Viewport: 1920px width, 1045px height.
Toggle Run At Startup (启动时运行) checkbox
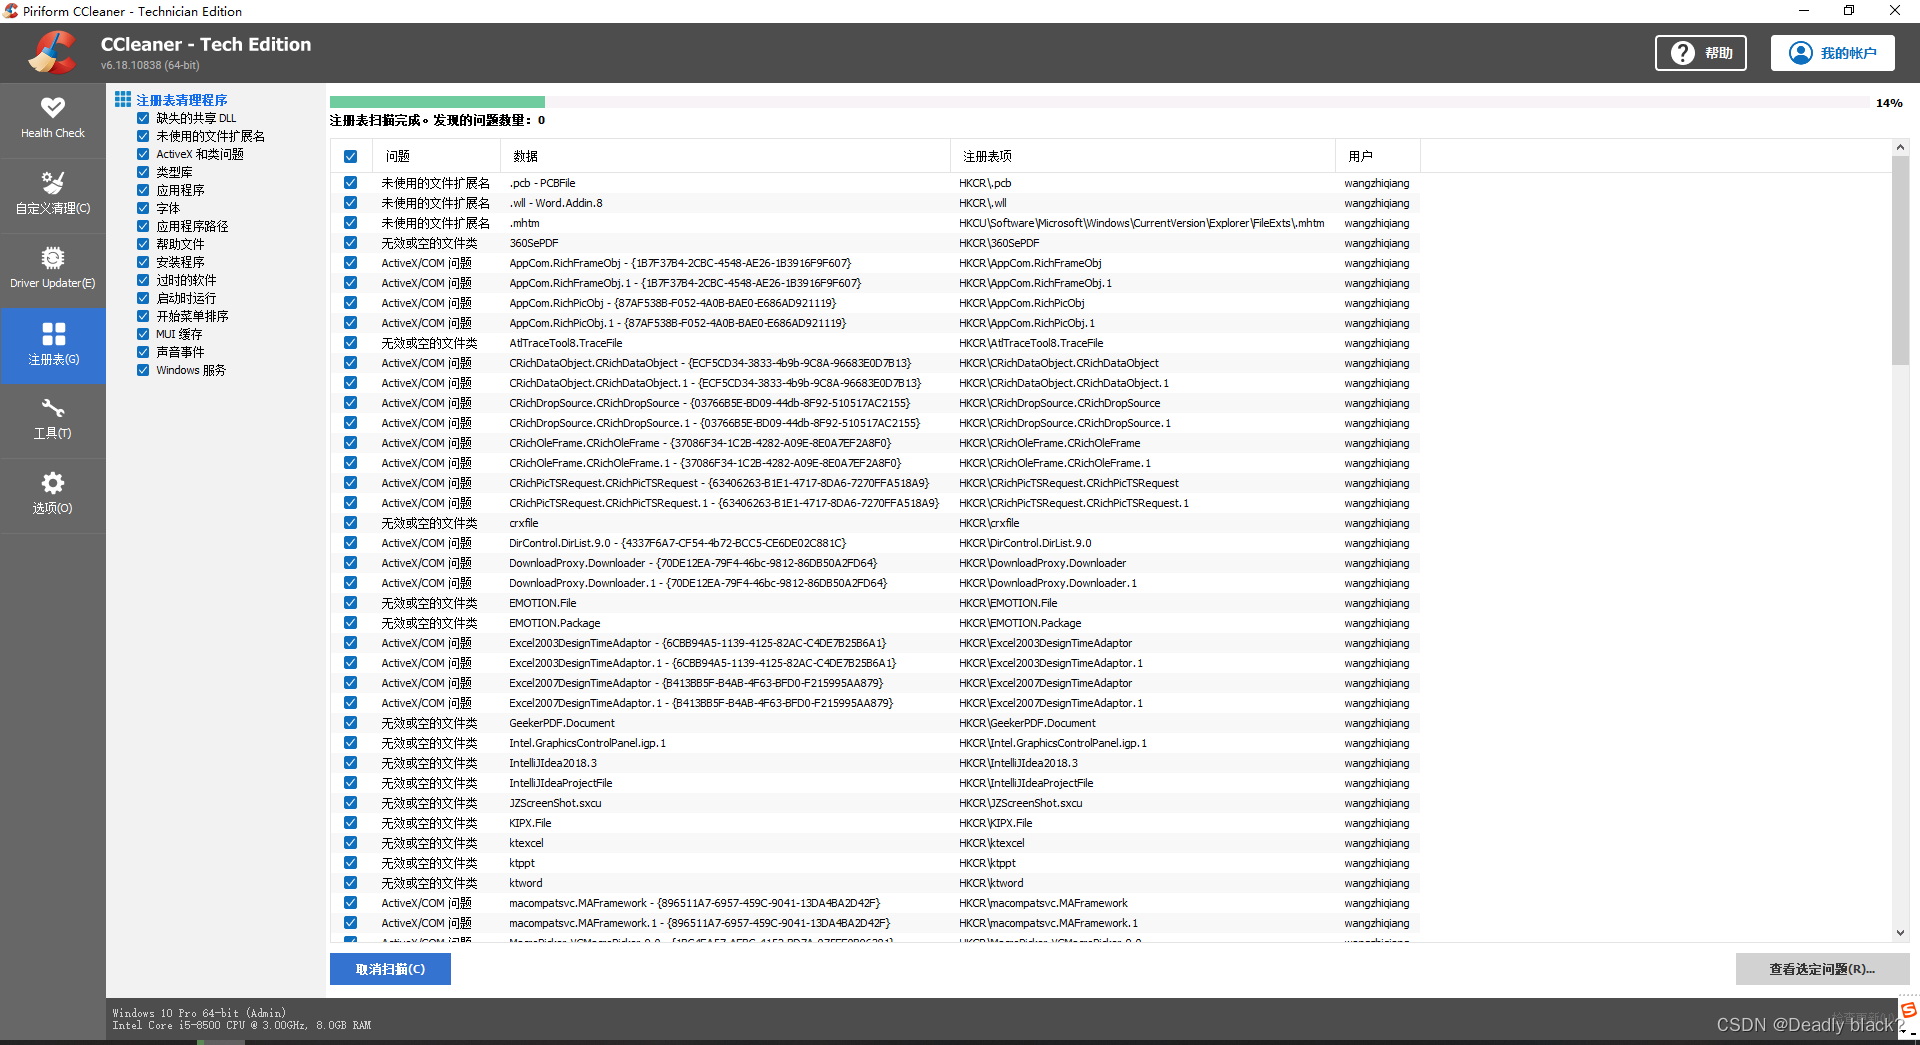[143, 298]
